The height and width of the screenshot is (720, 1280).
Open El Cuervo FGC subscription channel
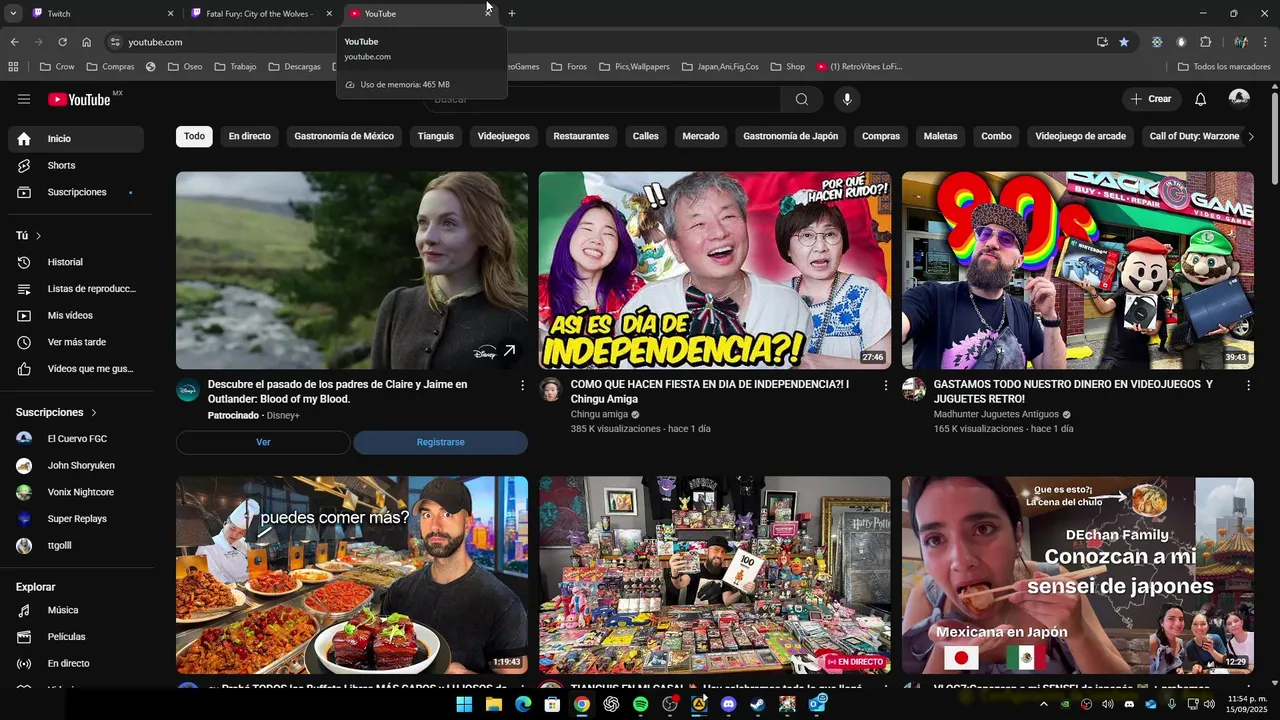[76, 439]
